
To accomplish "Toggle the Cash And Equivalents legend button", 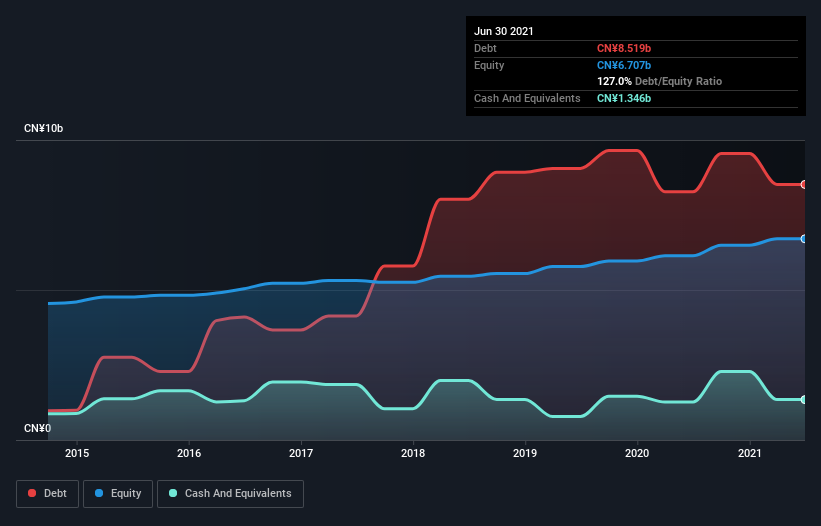I will [230, 494].
